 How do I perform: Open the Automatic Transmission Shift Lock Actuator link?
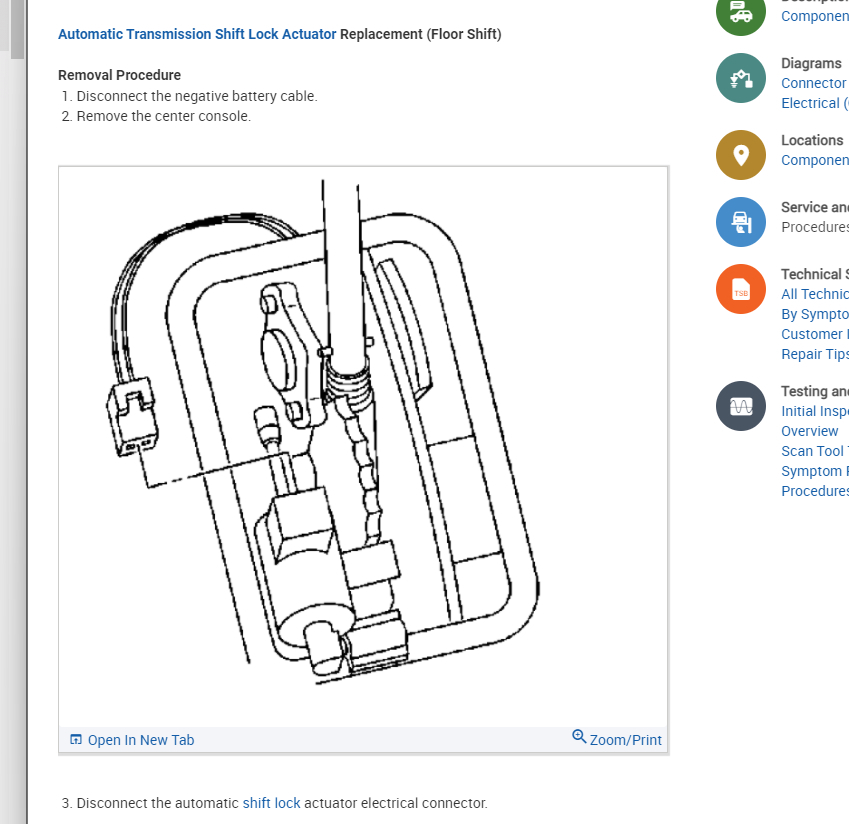point(197,34)
